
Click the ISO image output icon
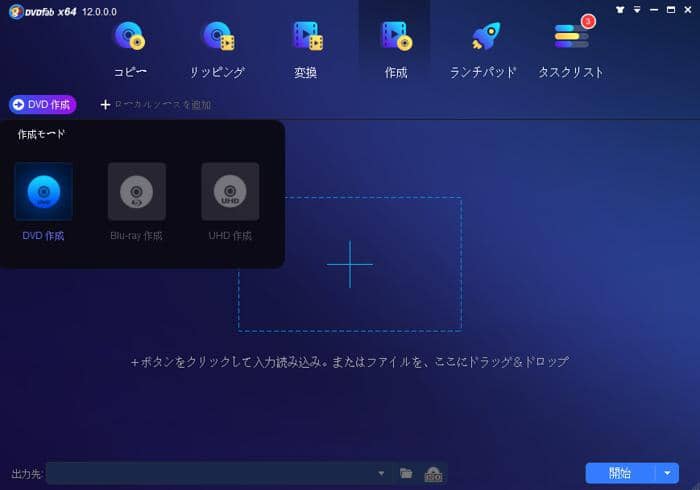click(x=433, y=473)
